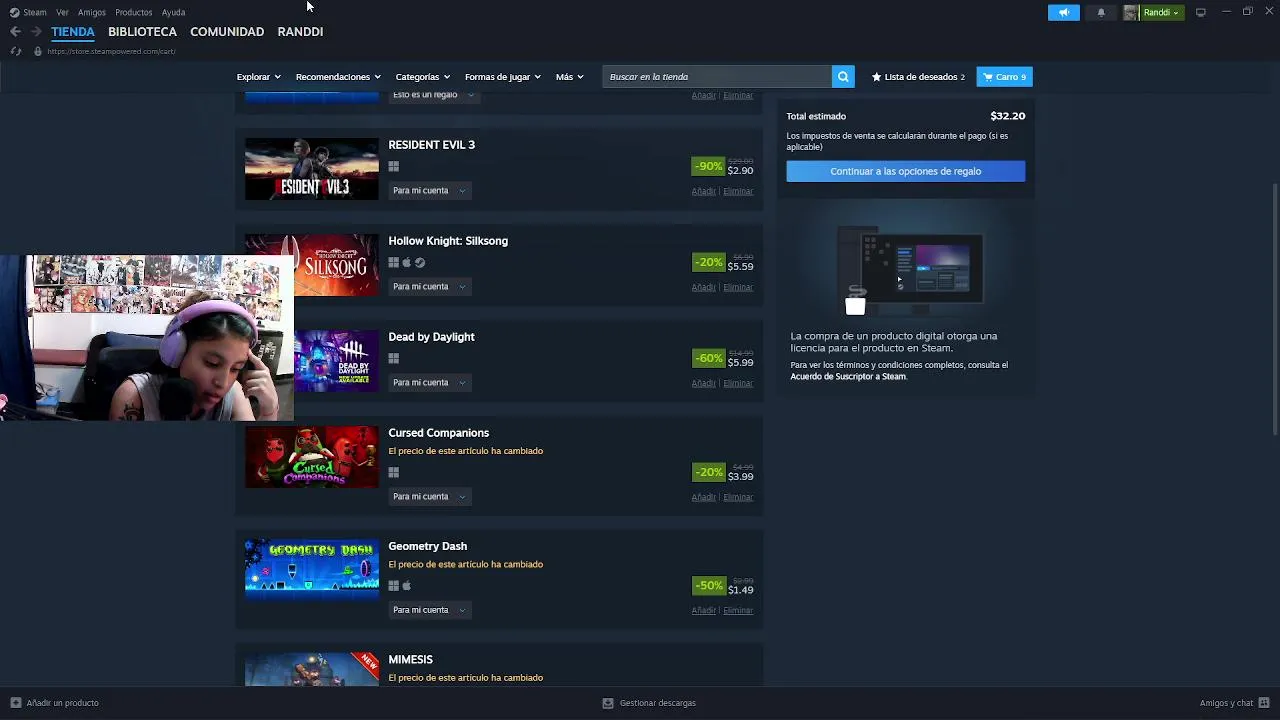Go forward with the right arrow
The image size is (1280, 720).
(36, 32)
